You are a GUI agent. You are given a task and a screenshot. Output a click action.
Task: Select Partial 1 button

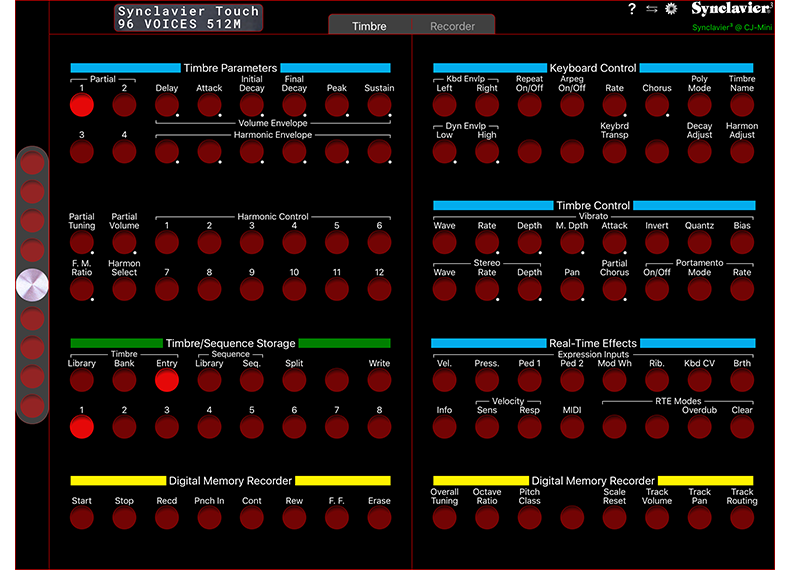(x=82, y=105)
